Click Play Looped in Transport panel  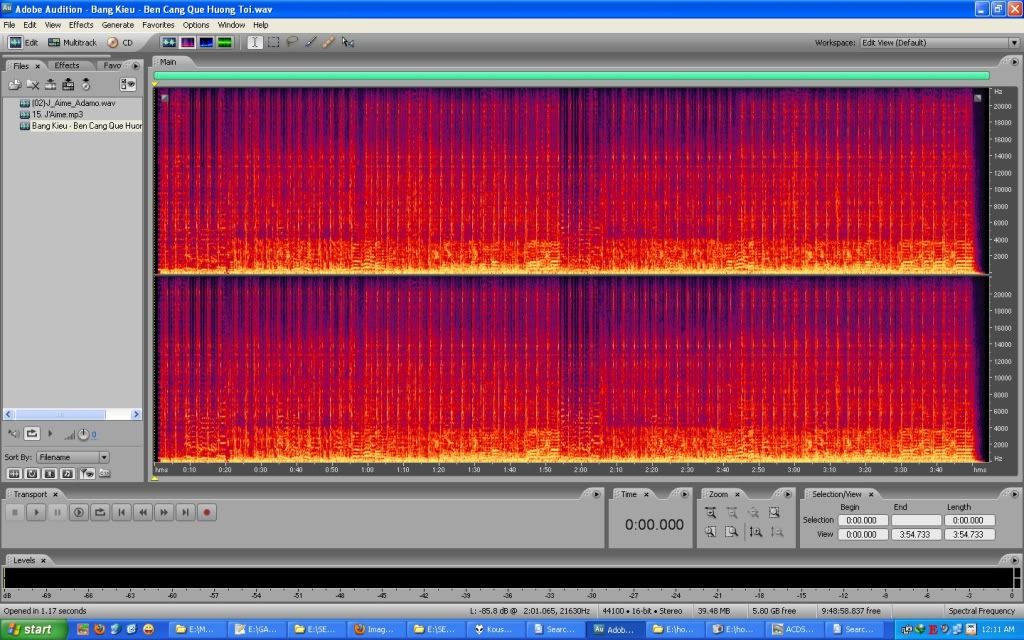click(100, 513)
